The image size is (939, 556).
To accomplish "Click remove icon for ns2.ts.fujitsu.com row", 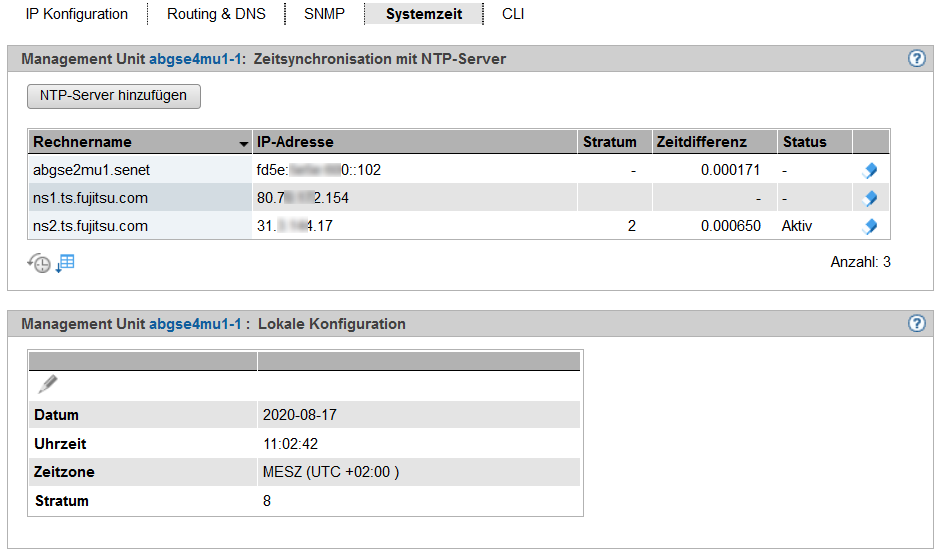I will pyautogui.click(x=869, y=226).
